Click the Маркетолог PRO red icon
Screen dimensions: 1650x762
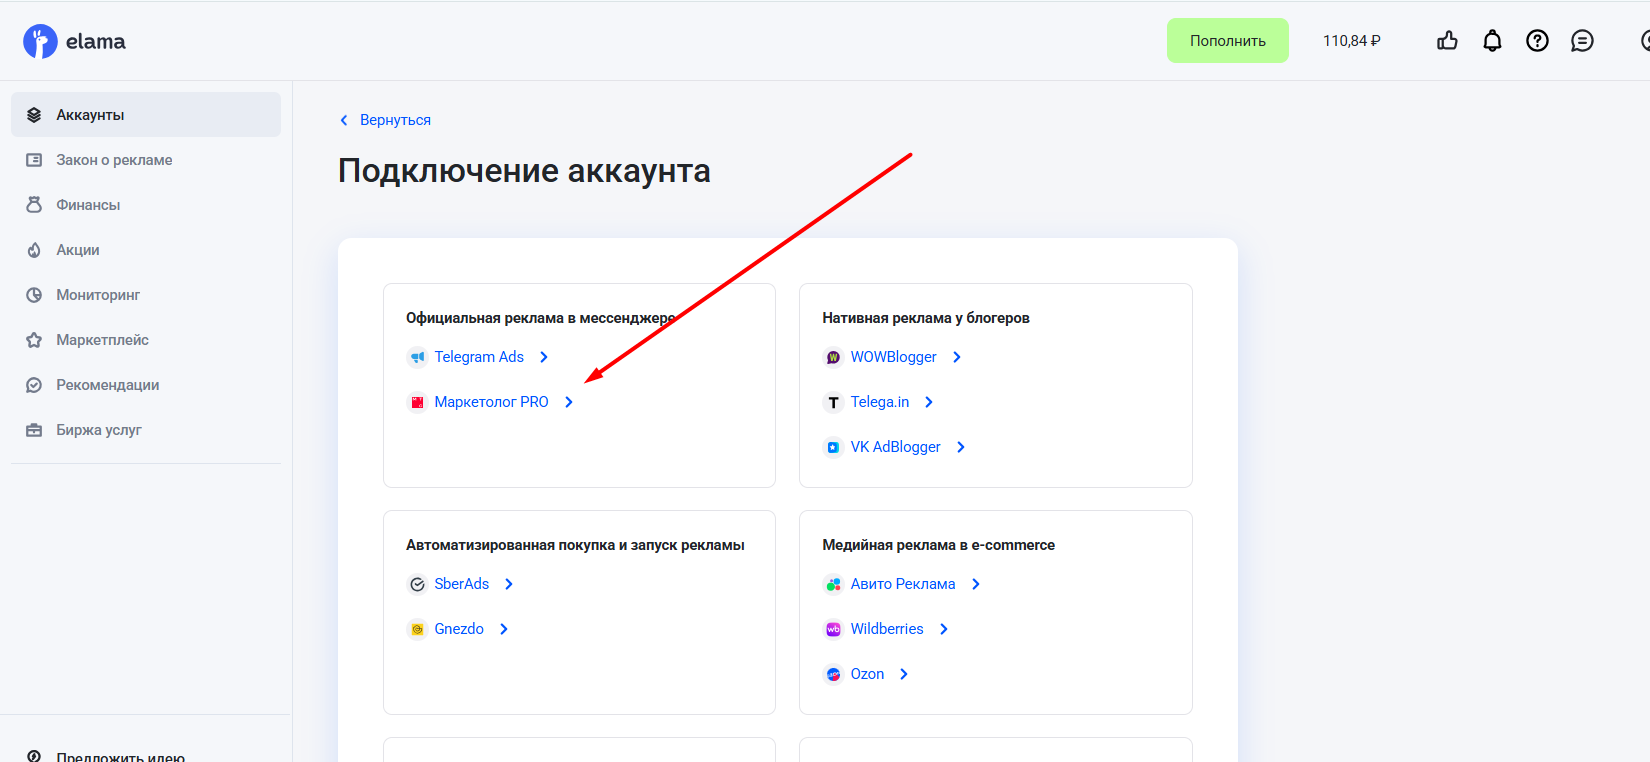click(418, 402)
